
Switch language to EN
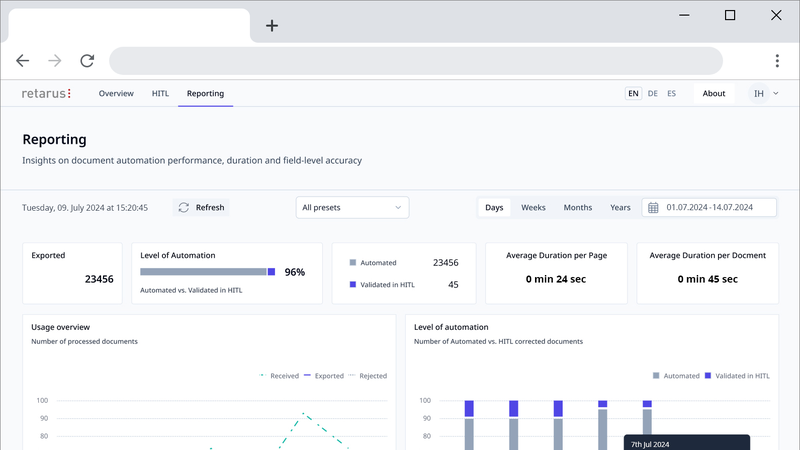pos(633,94)
